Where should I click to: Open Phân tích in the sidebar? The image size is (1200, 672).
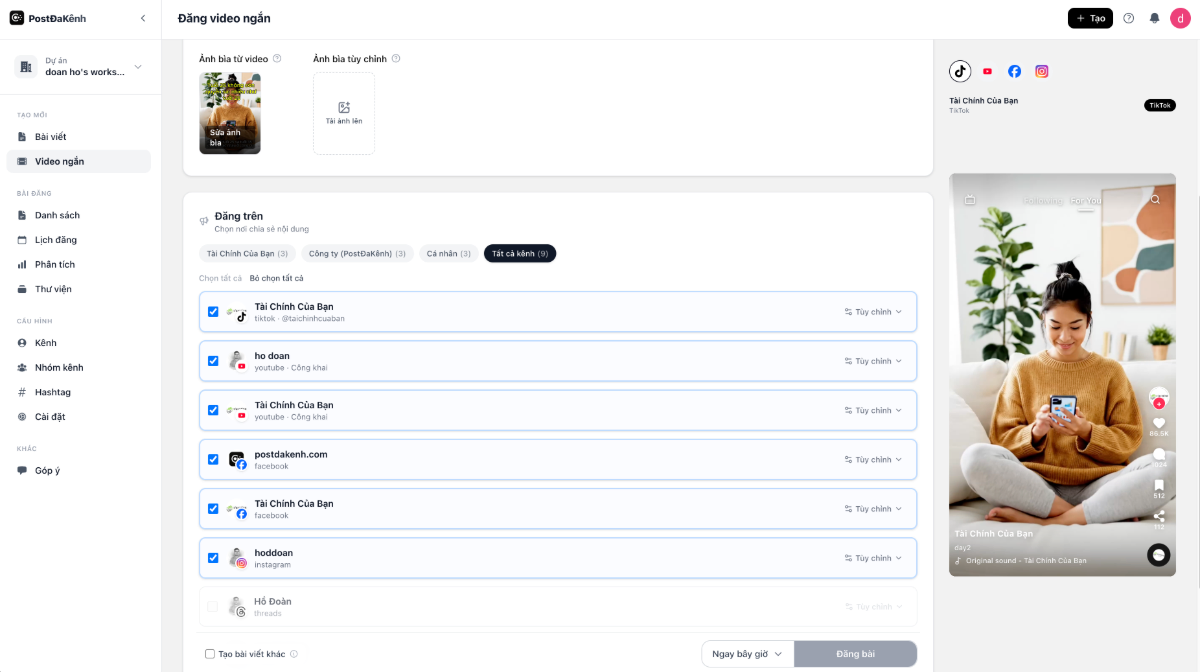pos(79,264)
